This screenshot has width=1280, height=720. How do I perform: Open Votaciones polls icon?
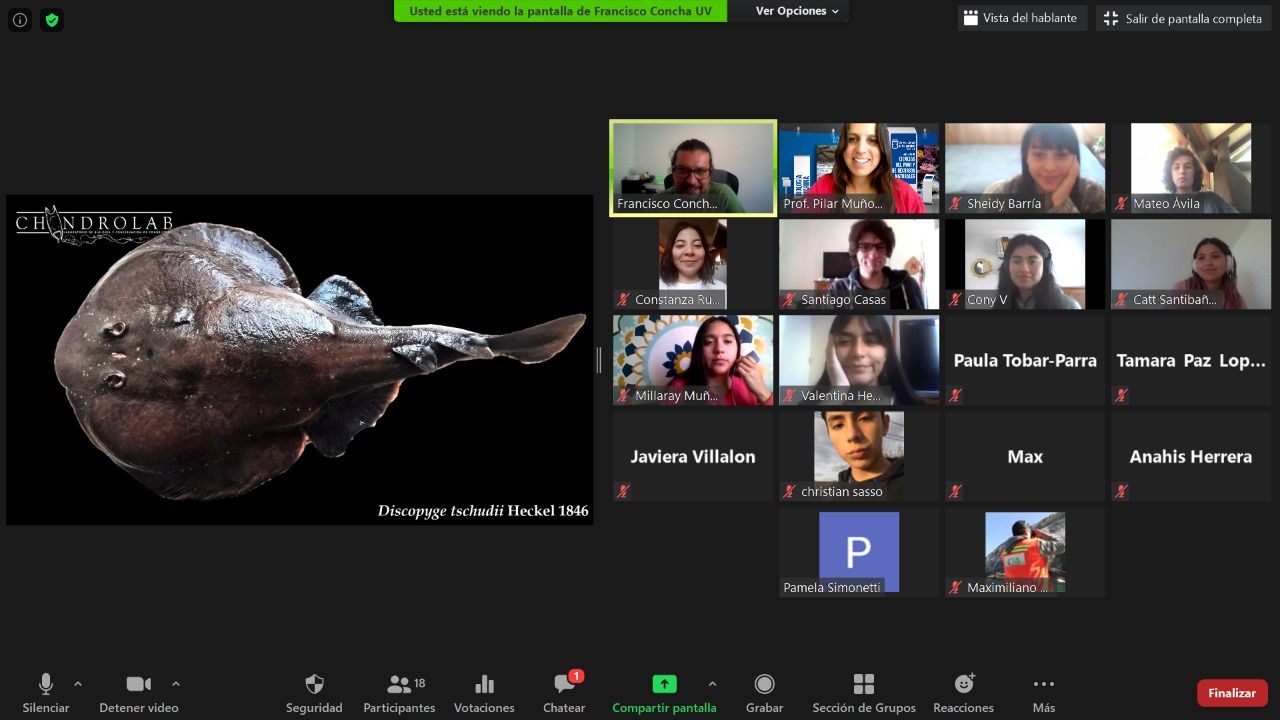tap(484, 685)
